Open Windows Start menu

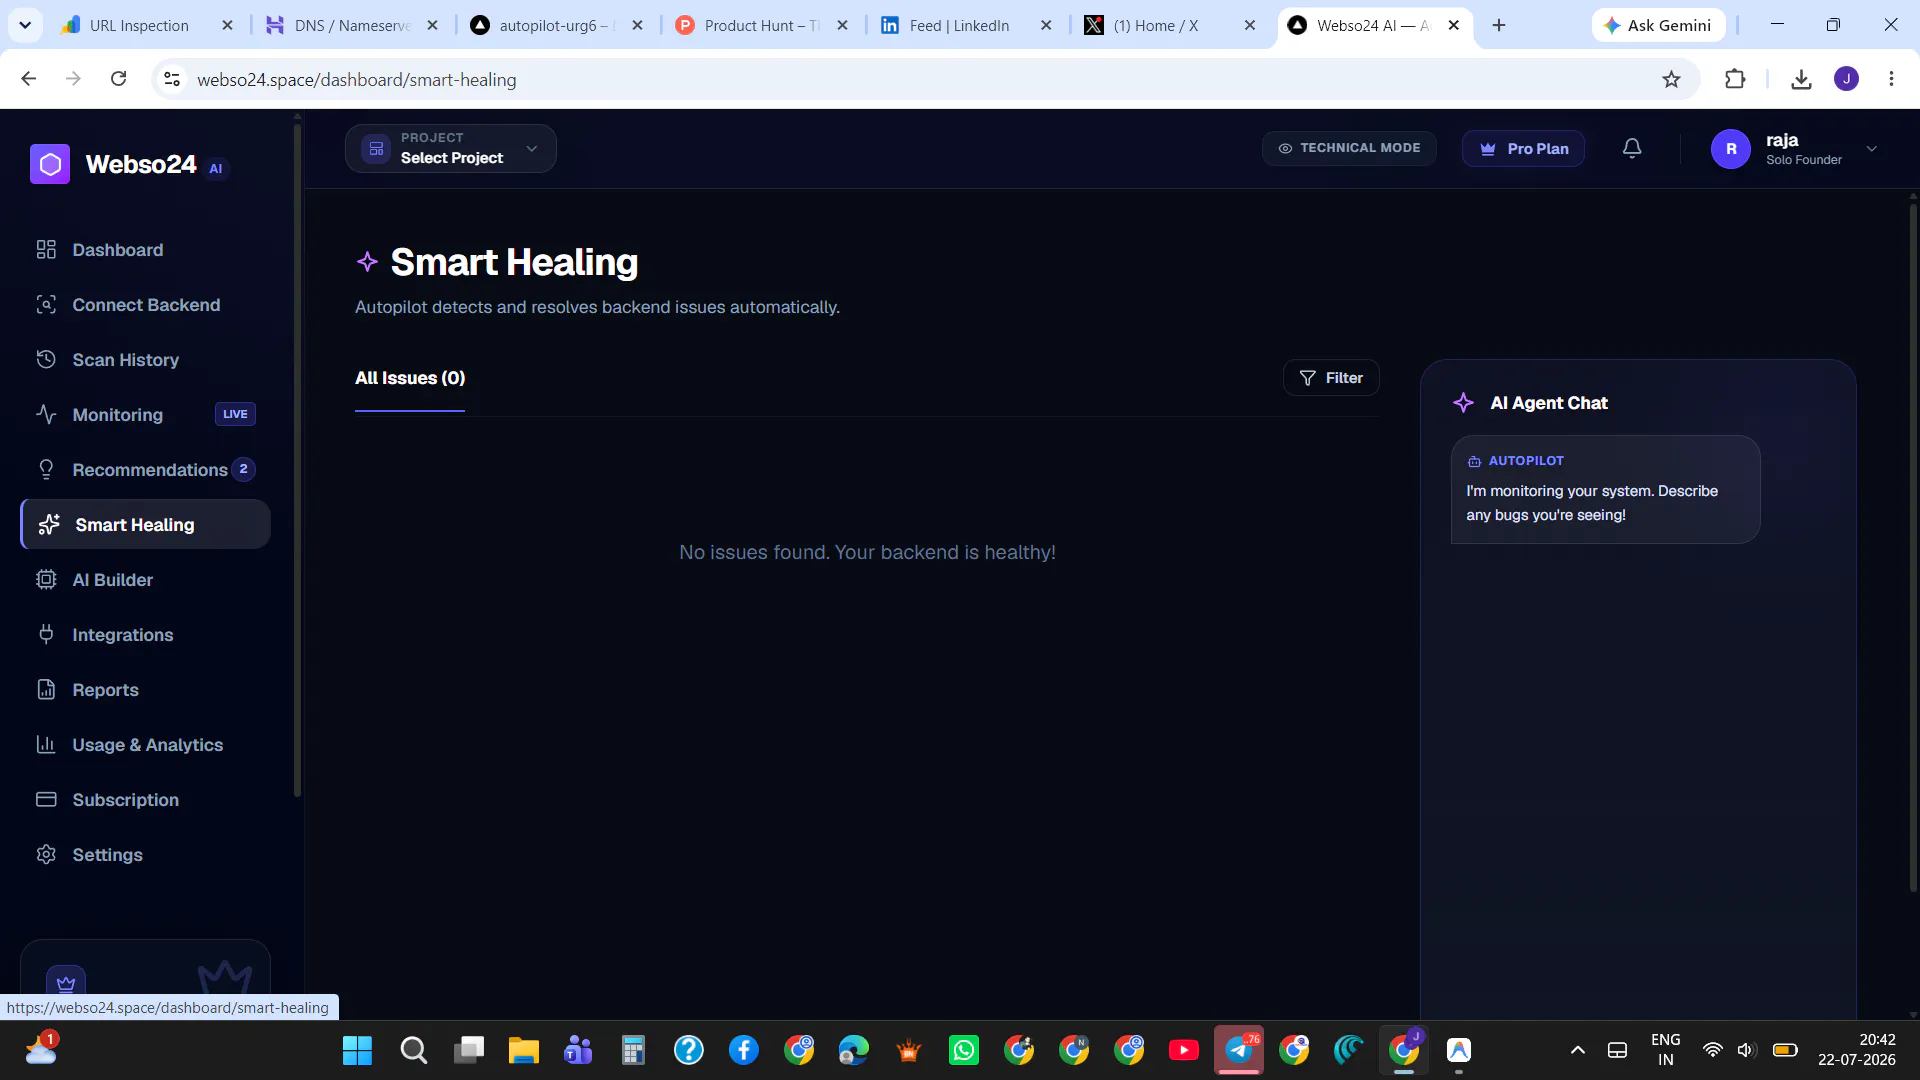click(x=357, y=1050)
